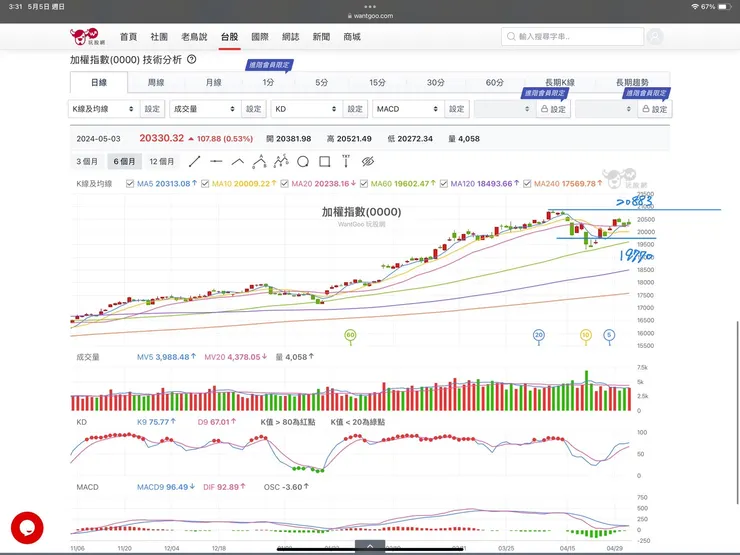Image resolution: width=740 pixels, height=555 pixels.
Task: Select the trend line drawing tool
Action: pos(194,161)
